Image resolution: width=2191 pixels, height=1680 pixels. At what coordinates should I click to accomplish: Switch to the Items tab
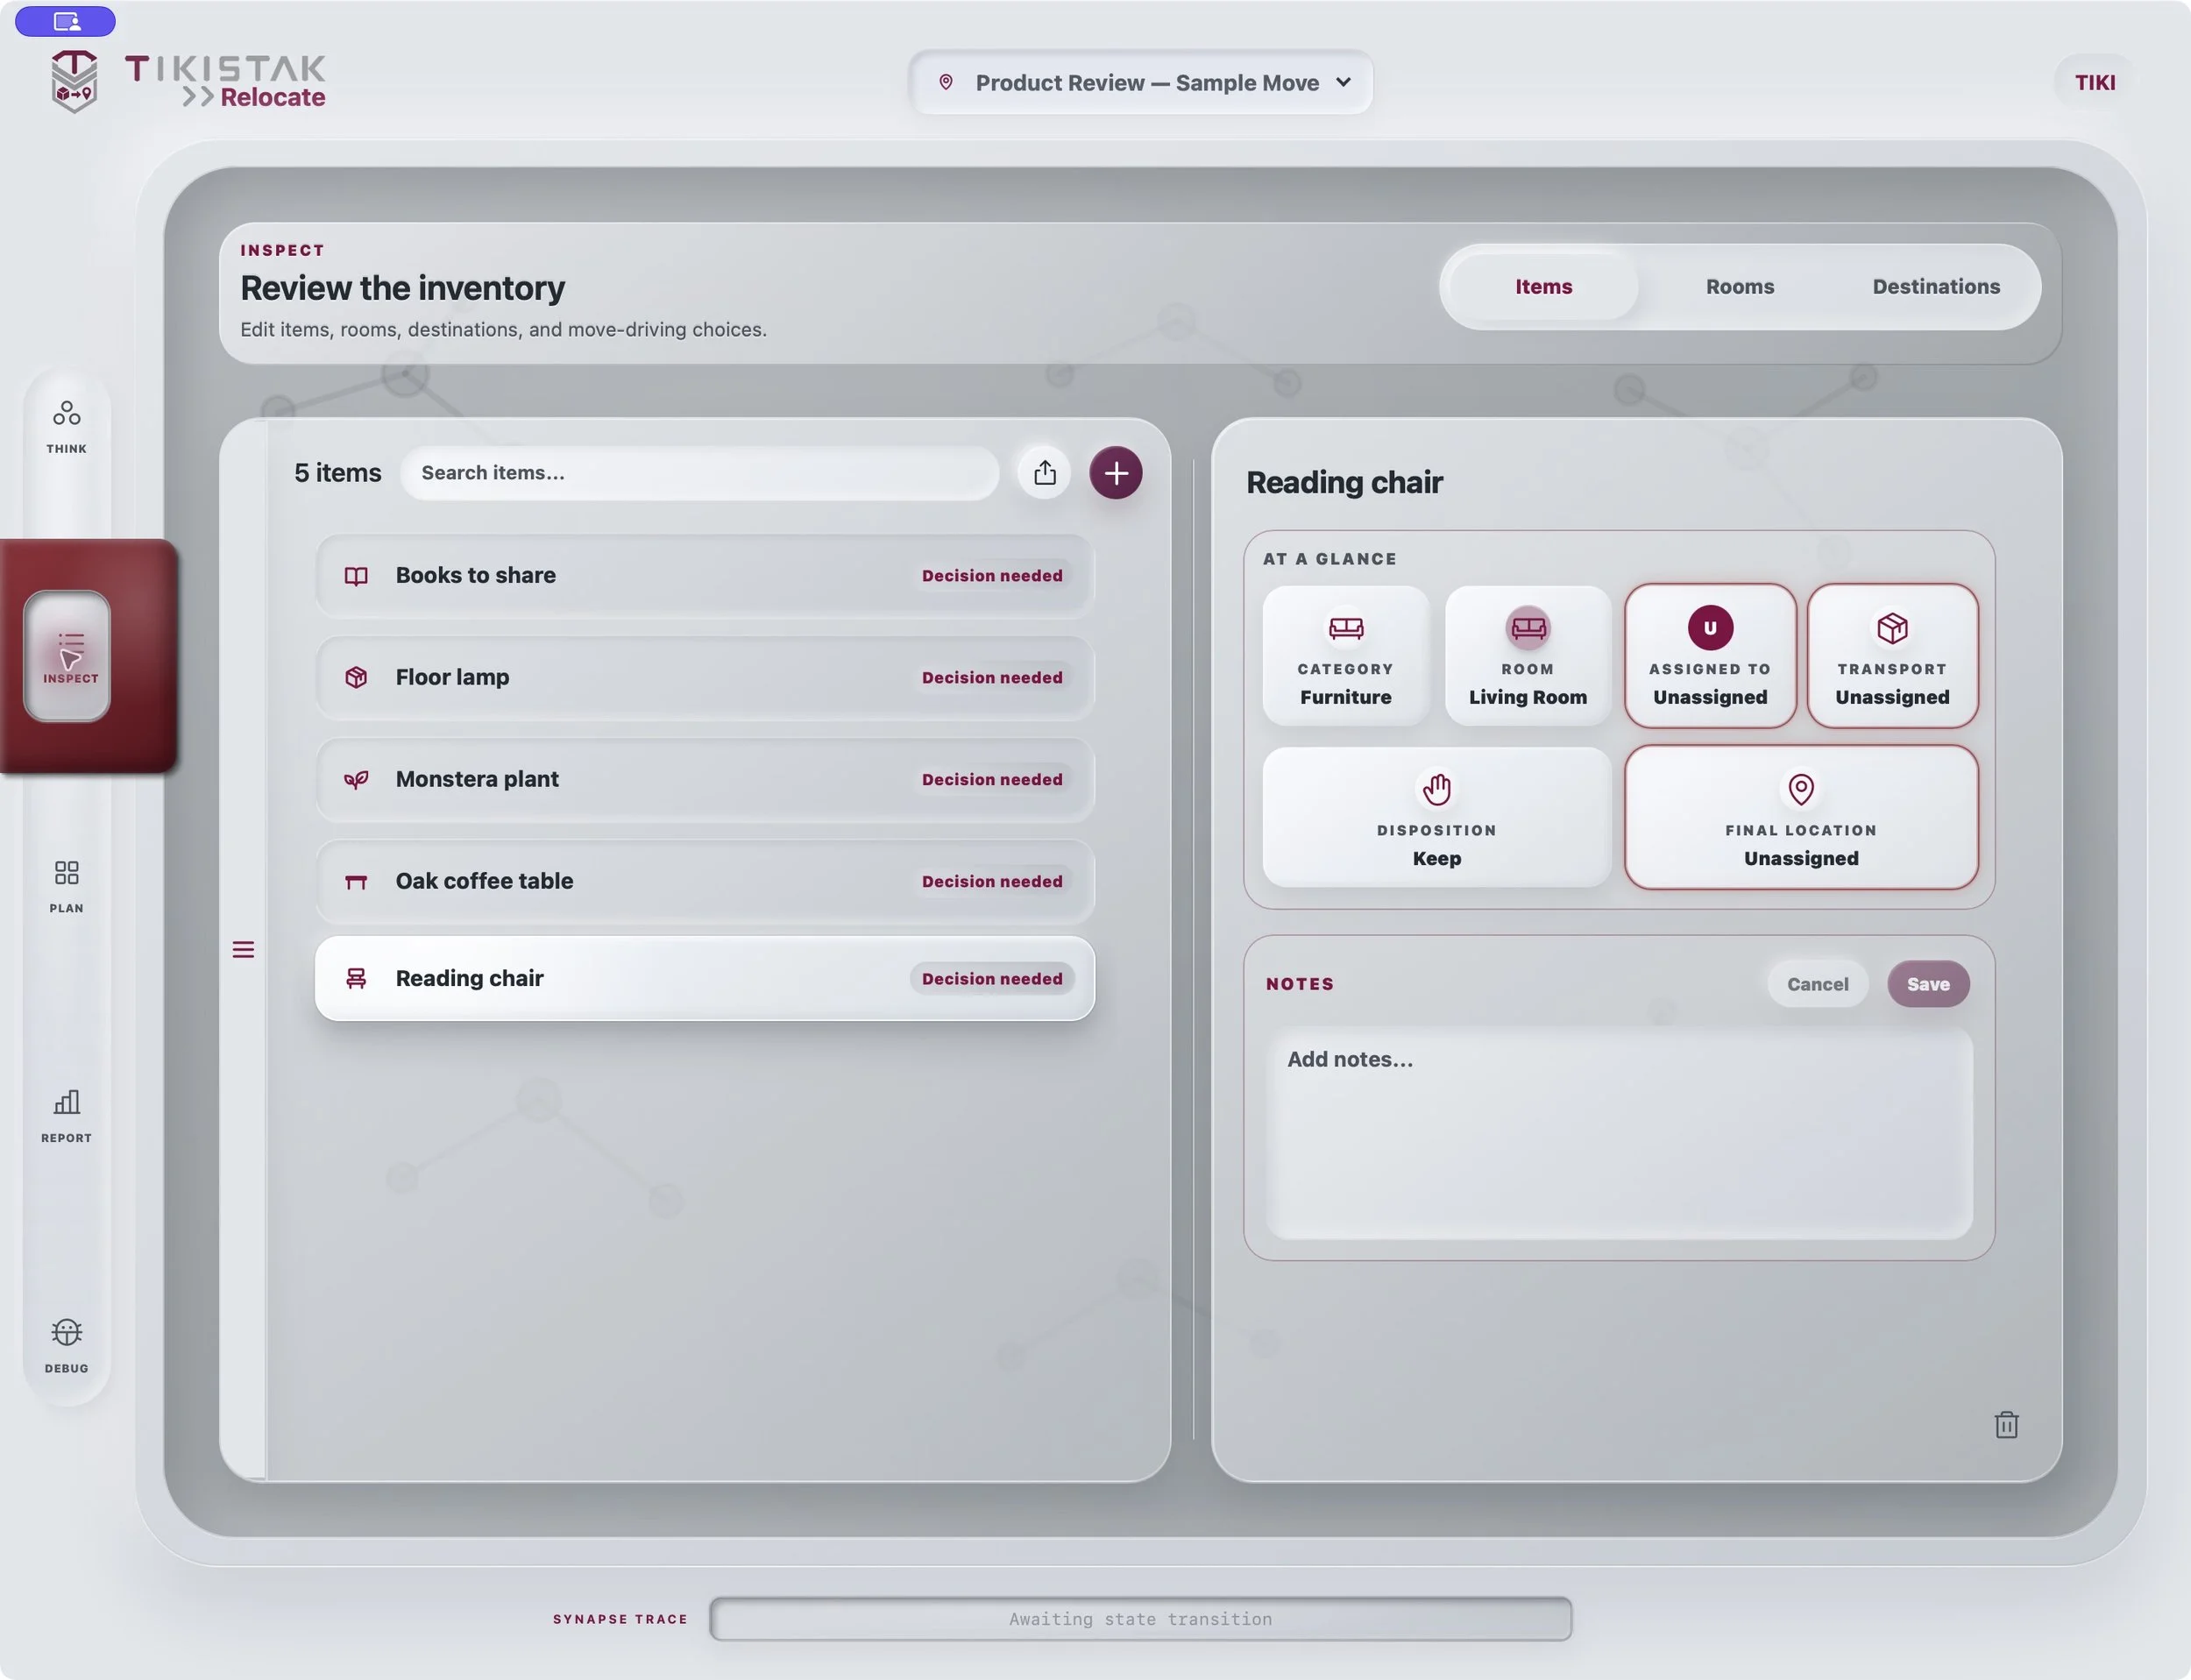(1543, 287)
